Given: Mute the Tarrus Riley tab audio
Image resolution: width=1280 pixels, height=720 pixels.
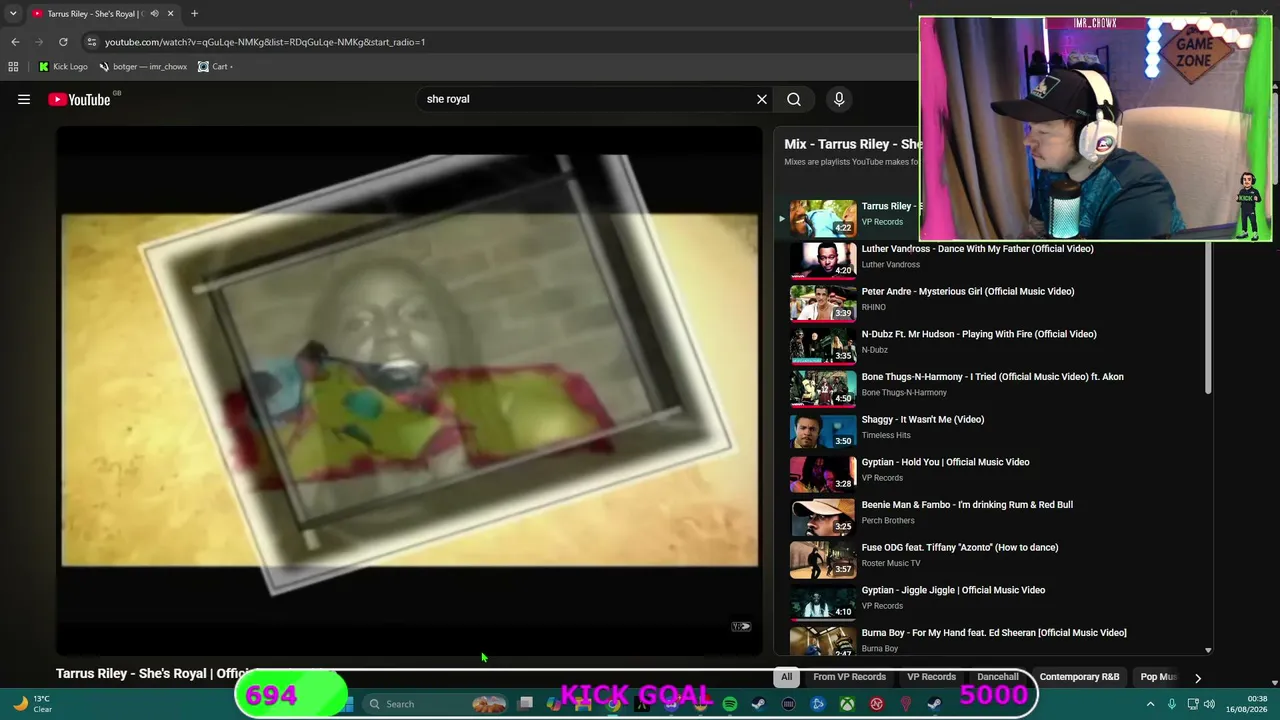Looking at the screenshot, I should (x=154, y=14).
